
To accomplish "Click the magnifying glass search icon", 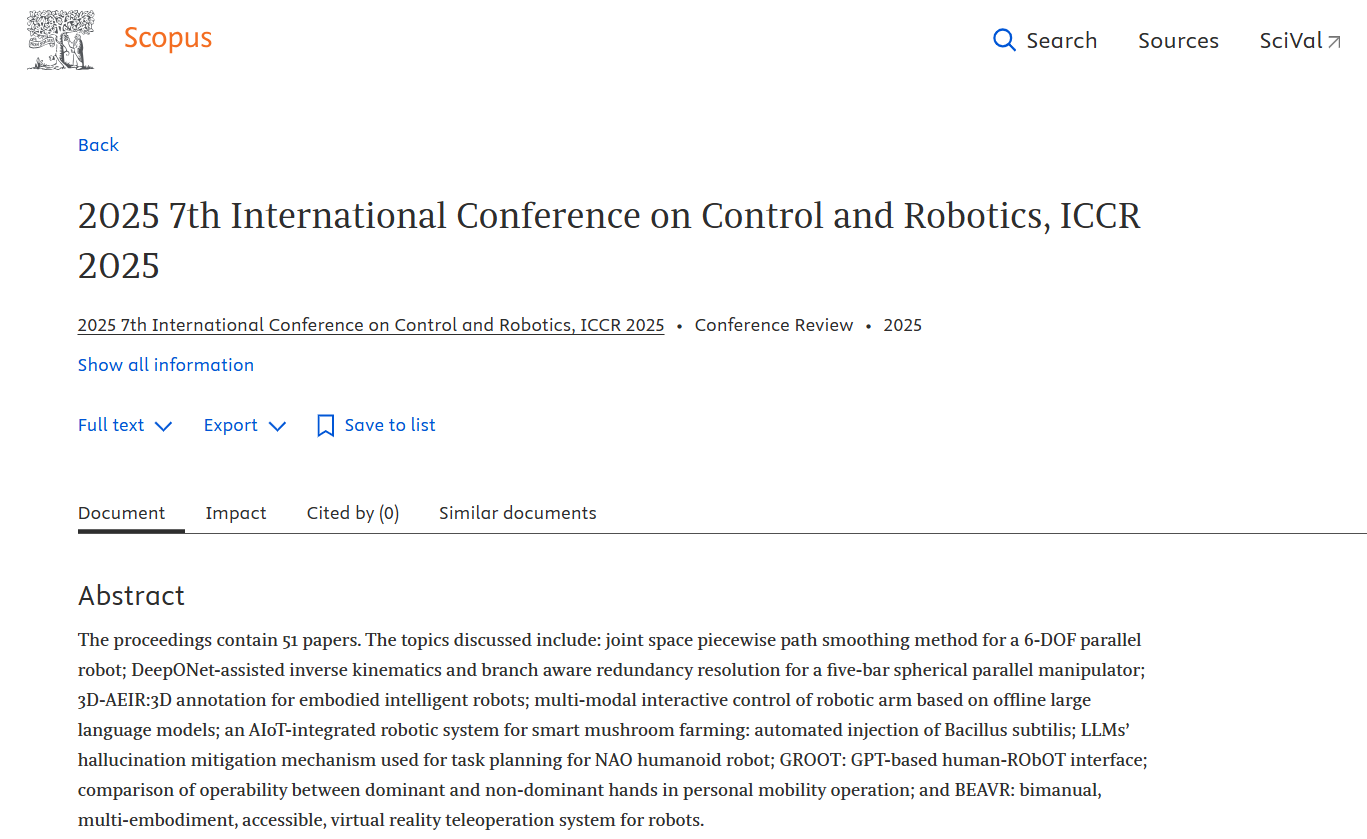I will [1004, 40].
